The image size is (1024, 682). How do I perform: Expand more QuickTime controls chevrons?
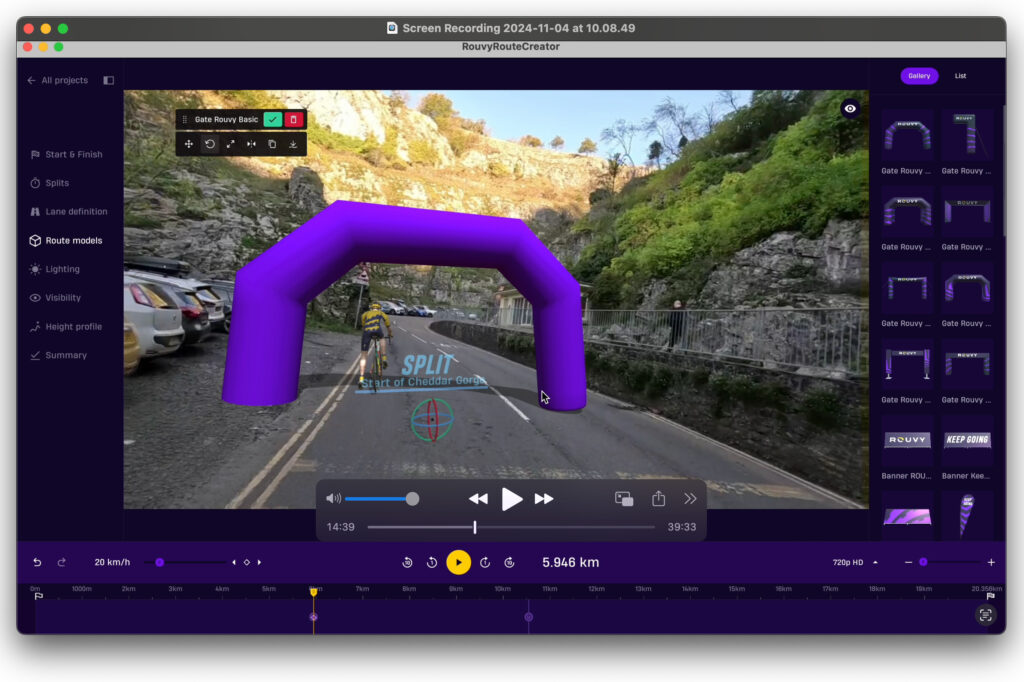(x=690, y=499)
